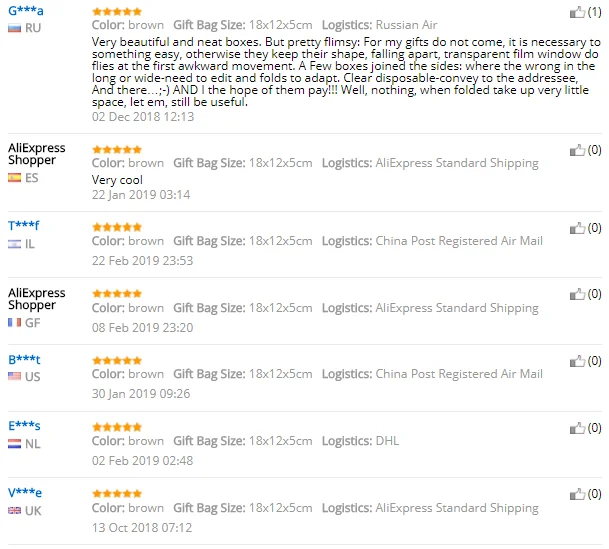The height and width of the screenshot is (549, 609).
Task: Upvote the GF AliExpress Shopper review
Action: (x=577, y=296)
